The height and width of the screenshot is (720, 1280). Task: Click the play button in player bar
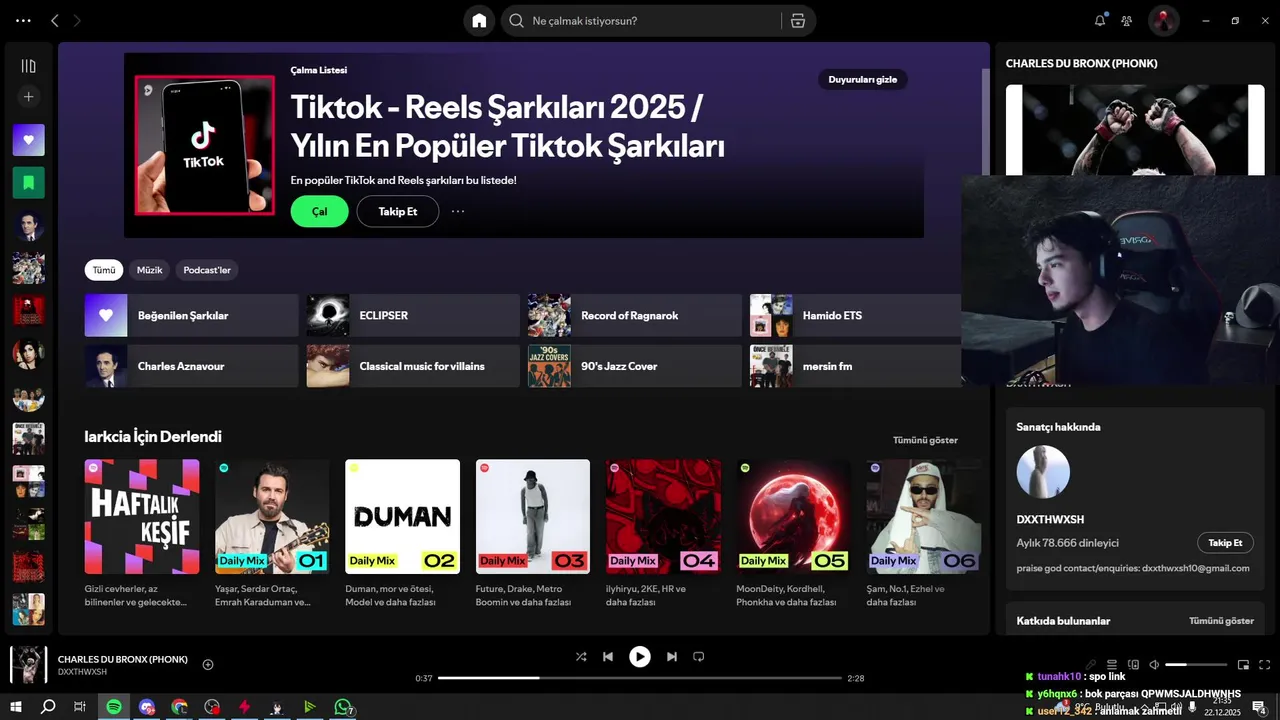(640, 657)
